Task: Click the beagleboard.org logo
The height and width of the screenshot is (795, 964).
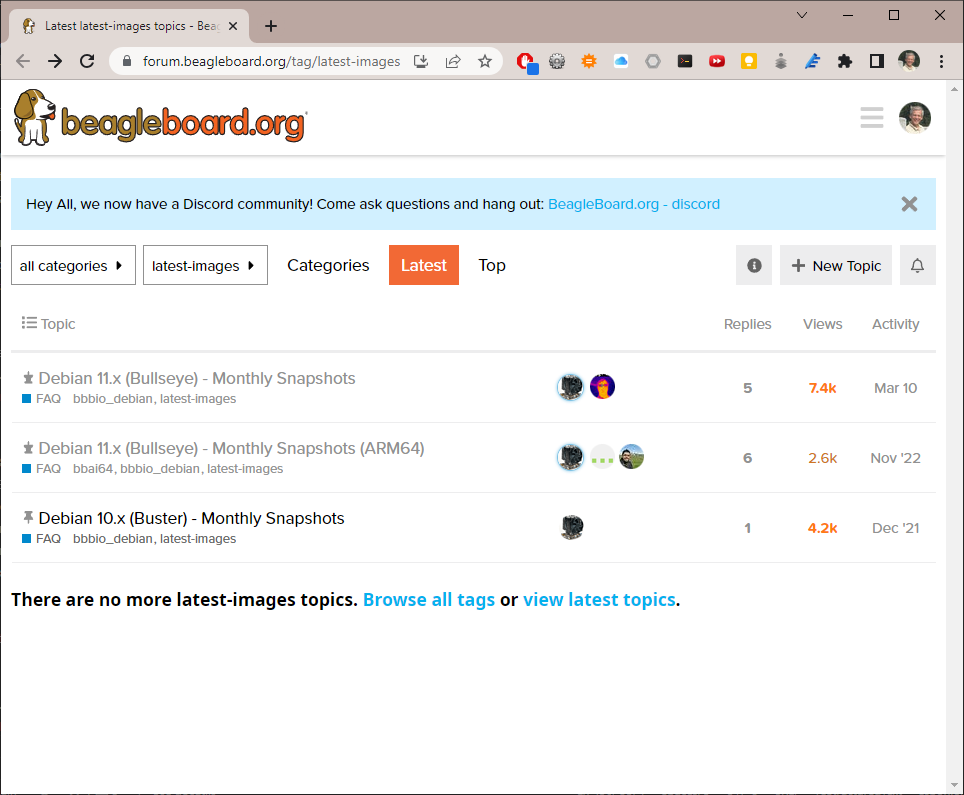Action: [x=160, y=117]
